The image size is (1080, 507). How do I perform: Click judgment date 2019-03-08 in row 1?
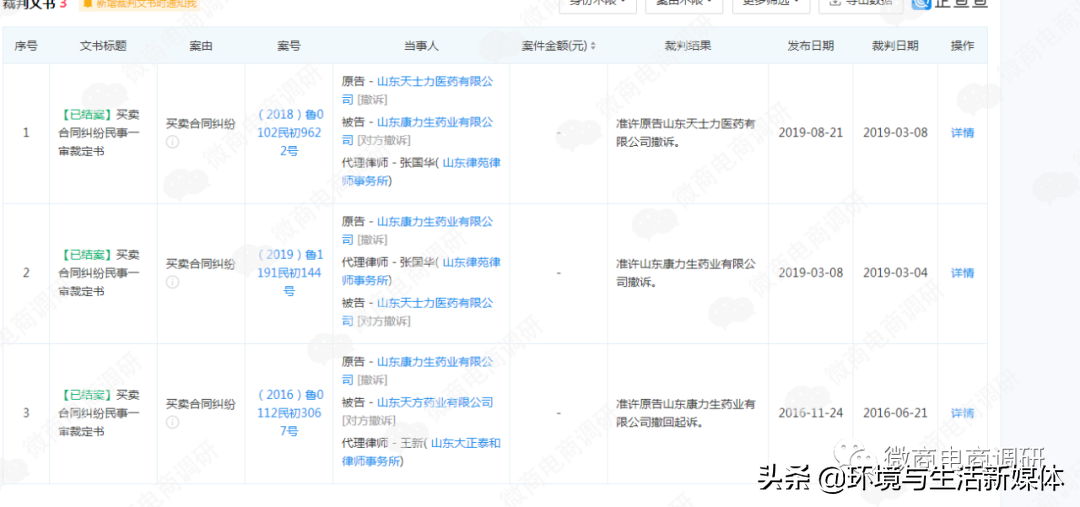[x=895, y=133]
